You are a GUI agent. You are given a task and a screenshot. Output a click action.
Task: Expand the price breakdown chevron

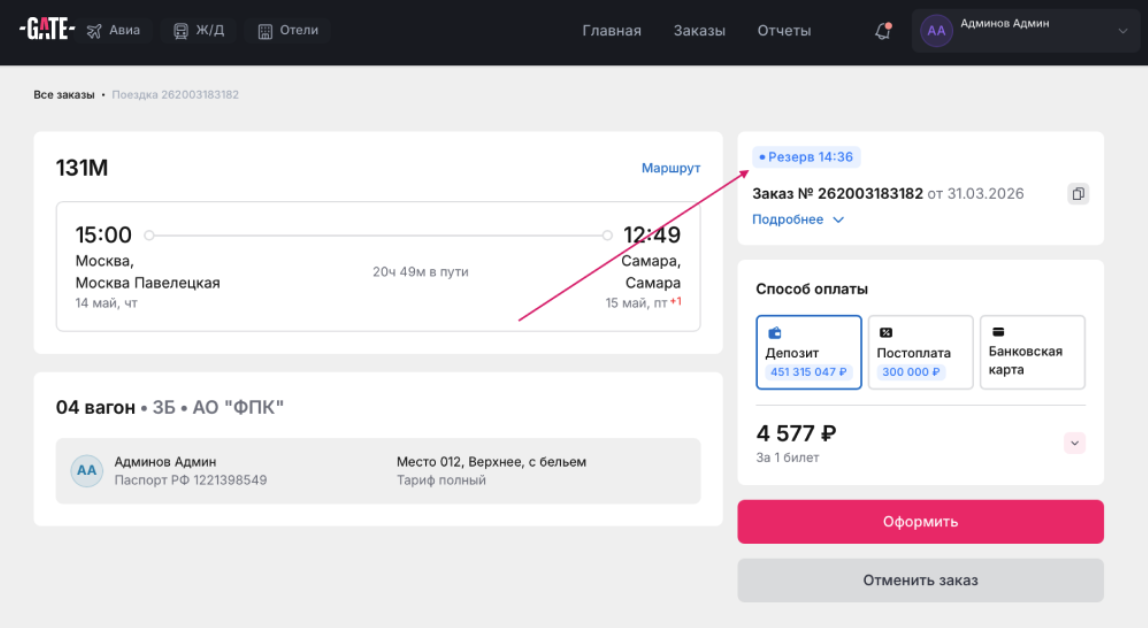pyautogui.click(x=1075, y=442)
